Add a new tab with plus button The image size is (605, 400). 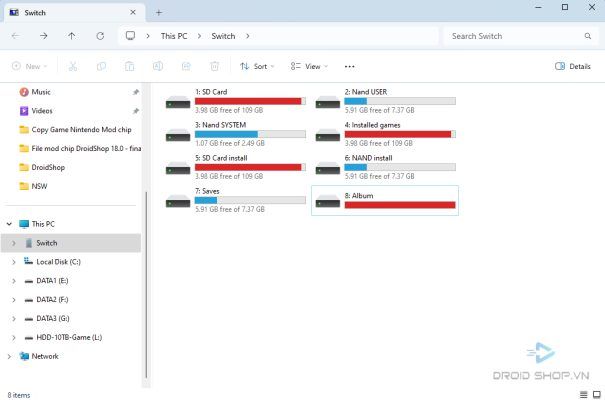point(159,13)
